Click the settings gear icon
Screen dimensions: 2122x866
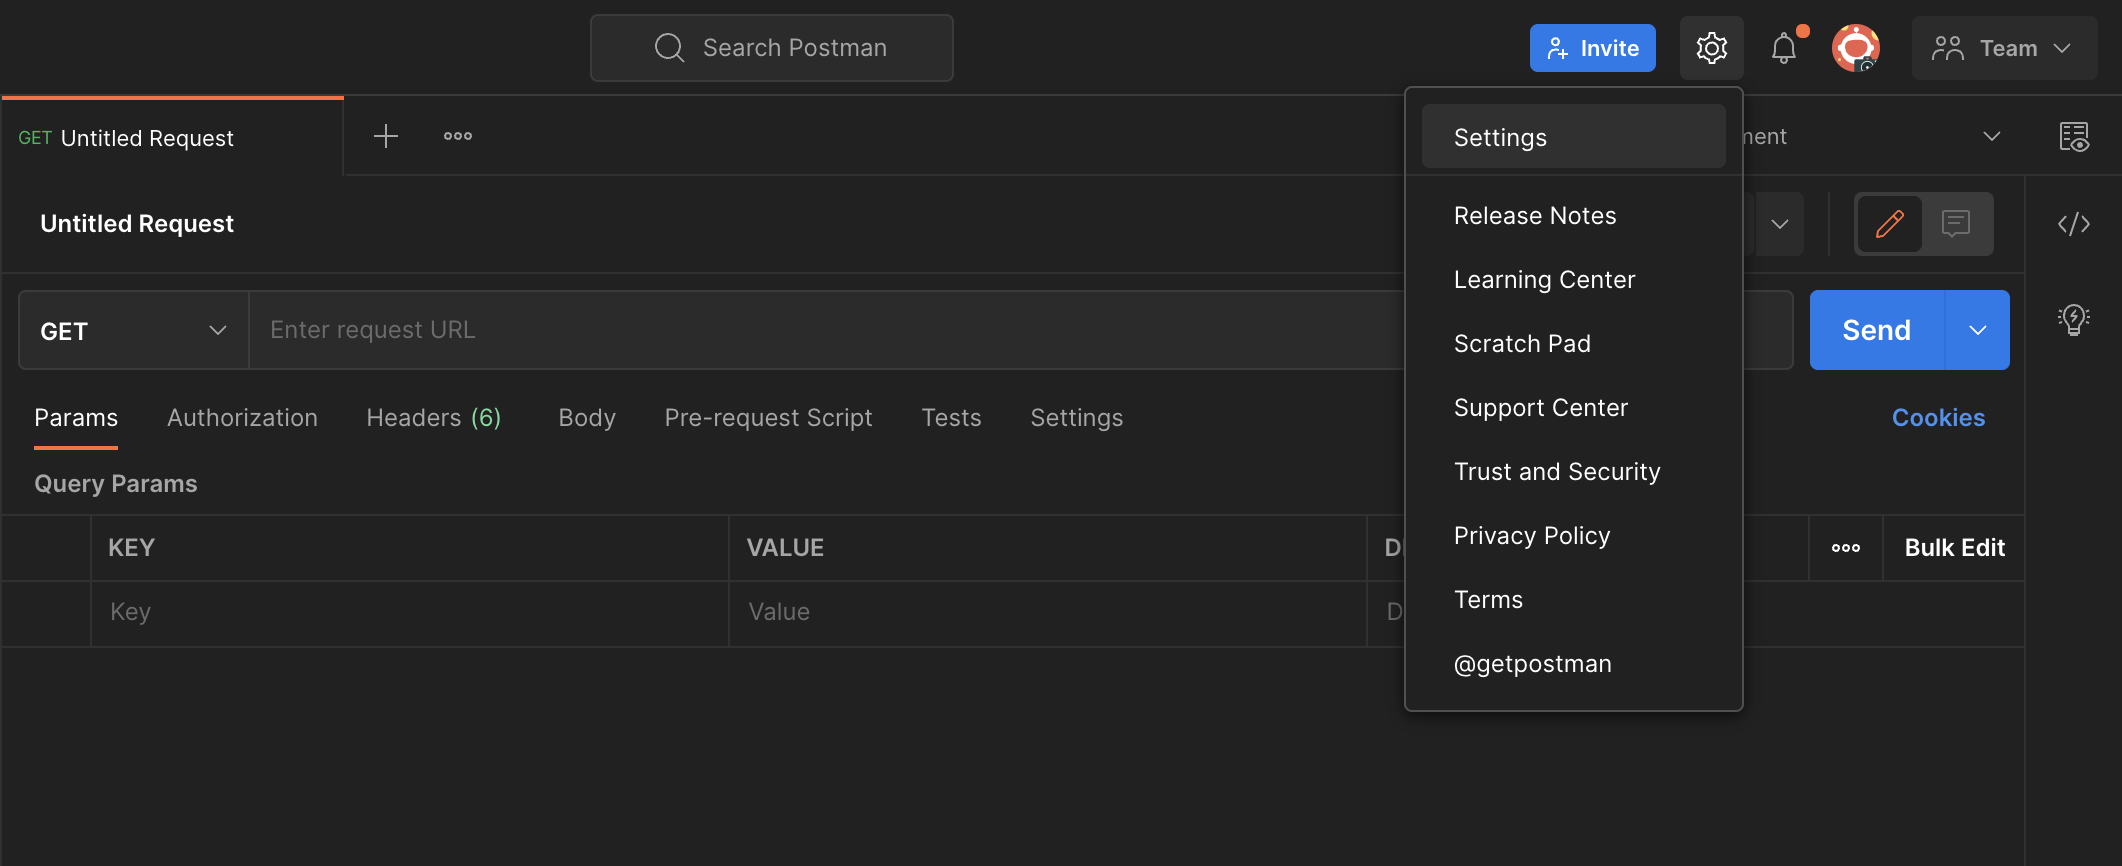(1711, 48)
